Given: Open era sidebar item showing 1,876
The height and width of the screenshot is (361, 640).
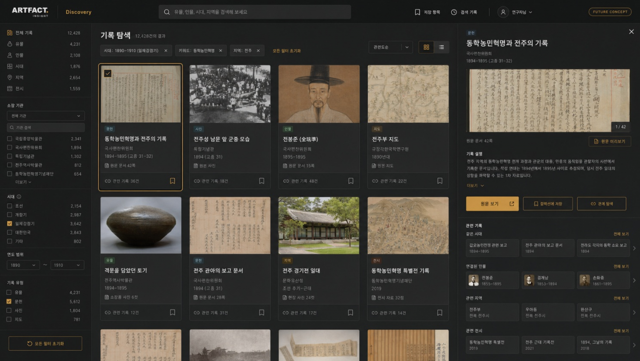Looking at the screenshot, I should (44, 66).
